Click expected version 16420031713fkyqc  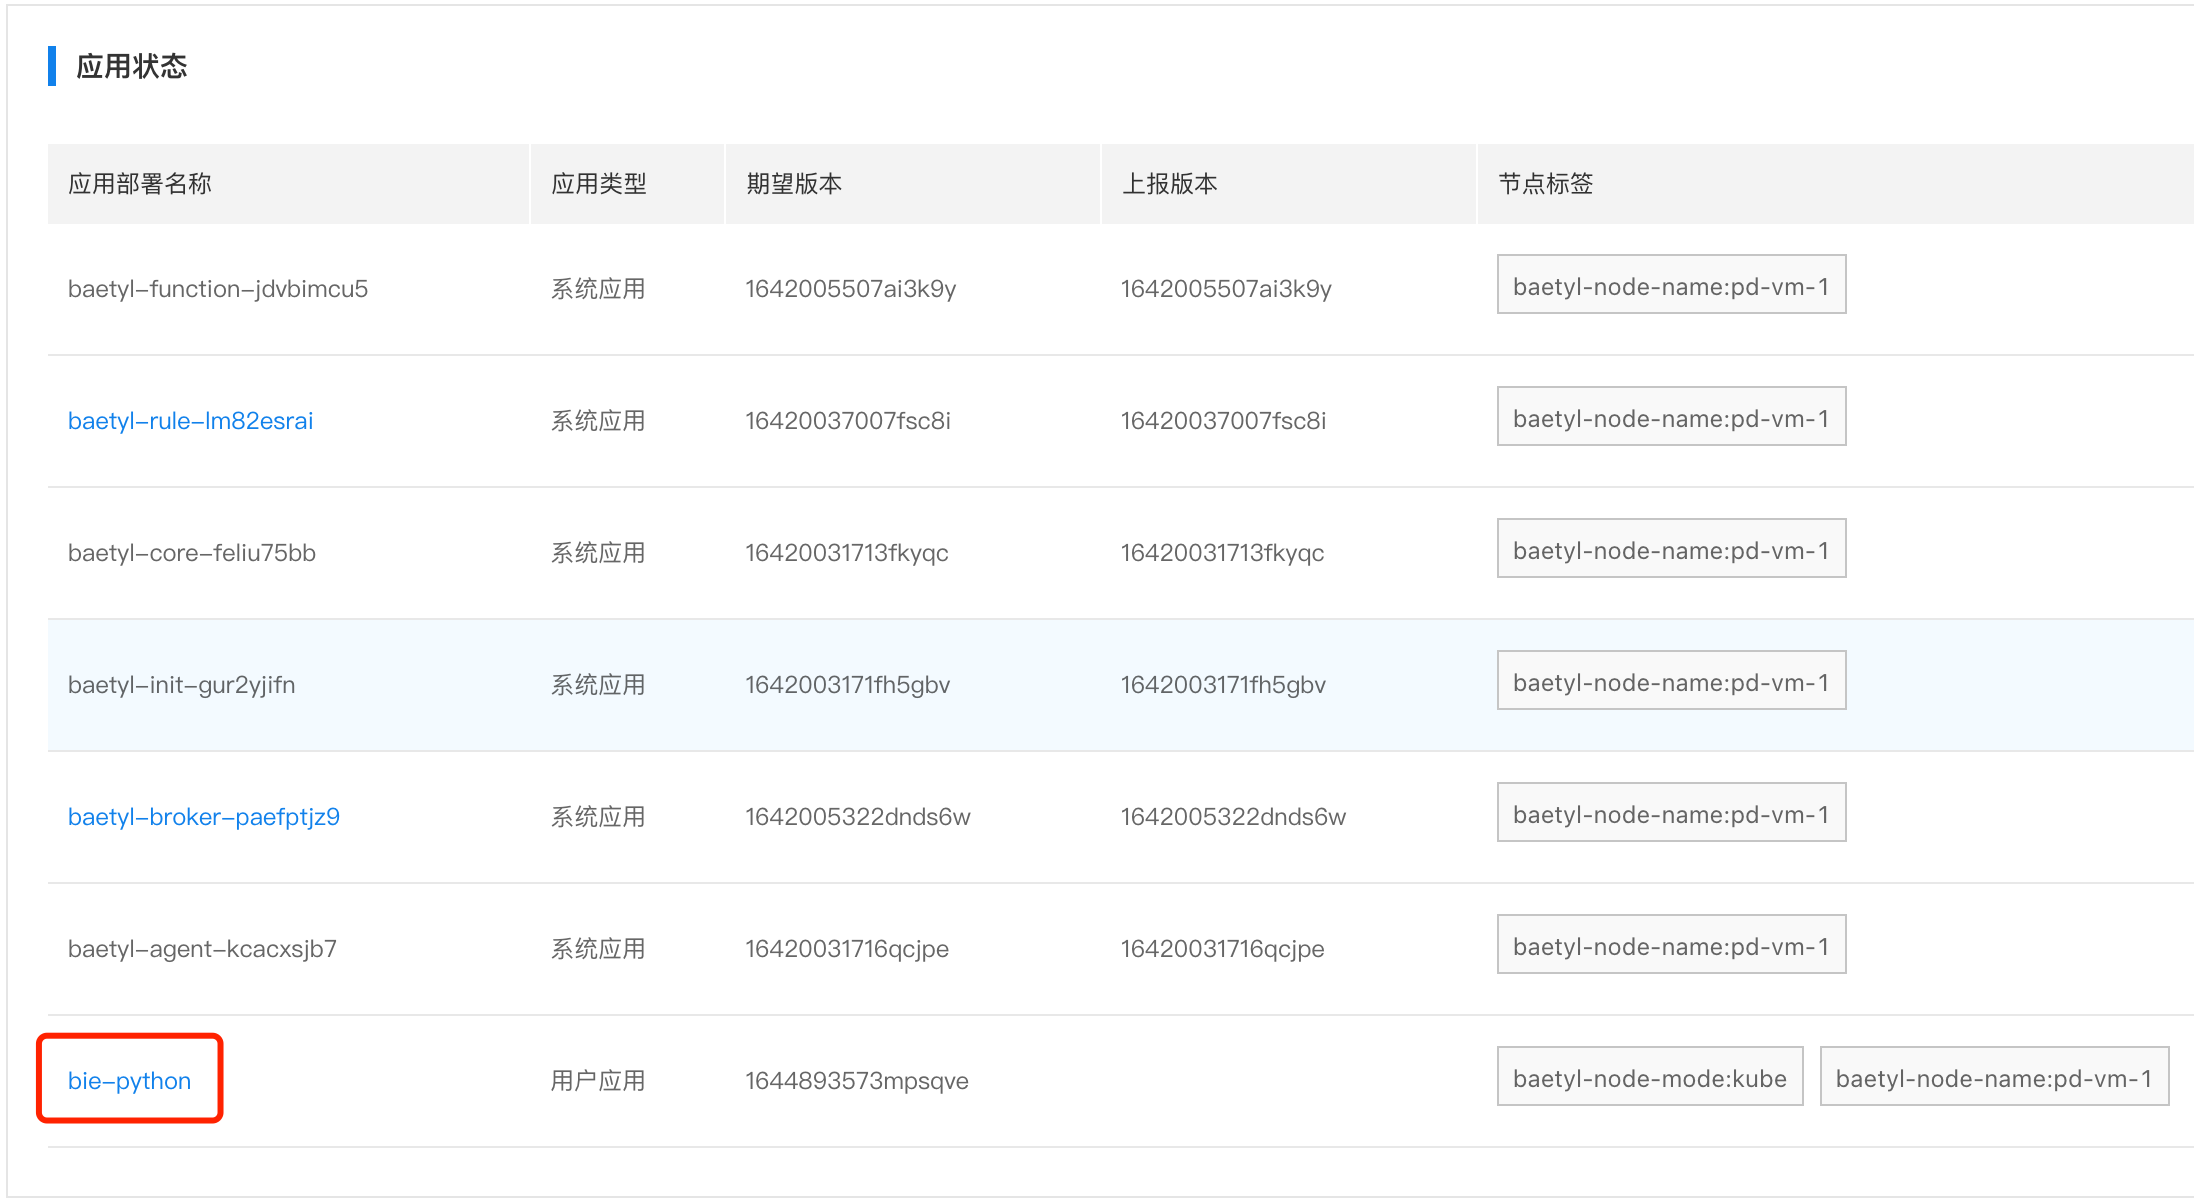click(847, 553)
